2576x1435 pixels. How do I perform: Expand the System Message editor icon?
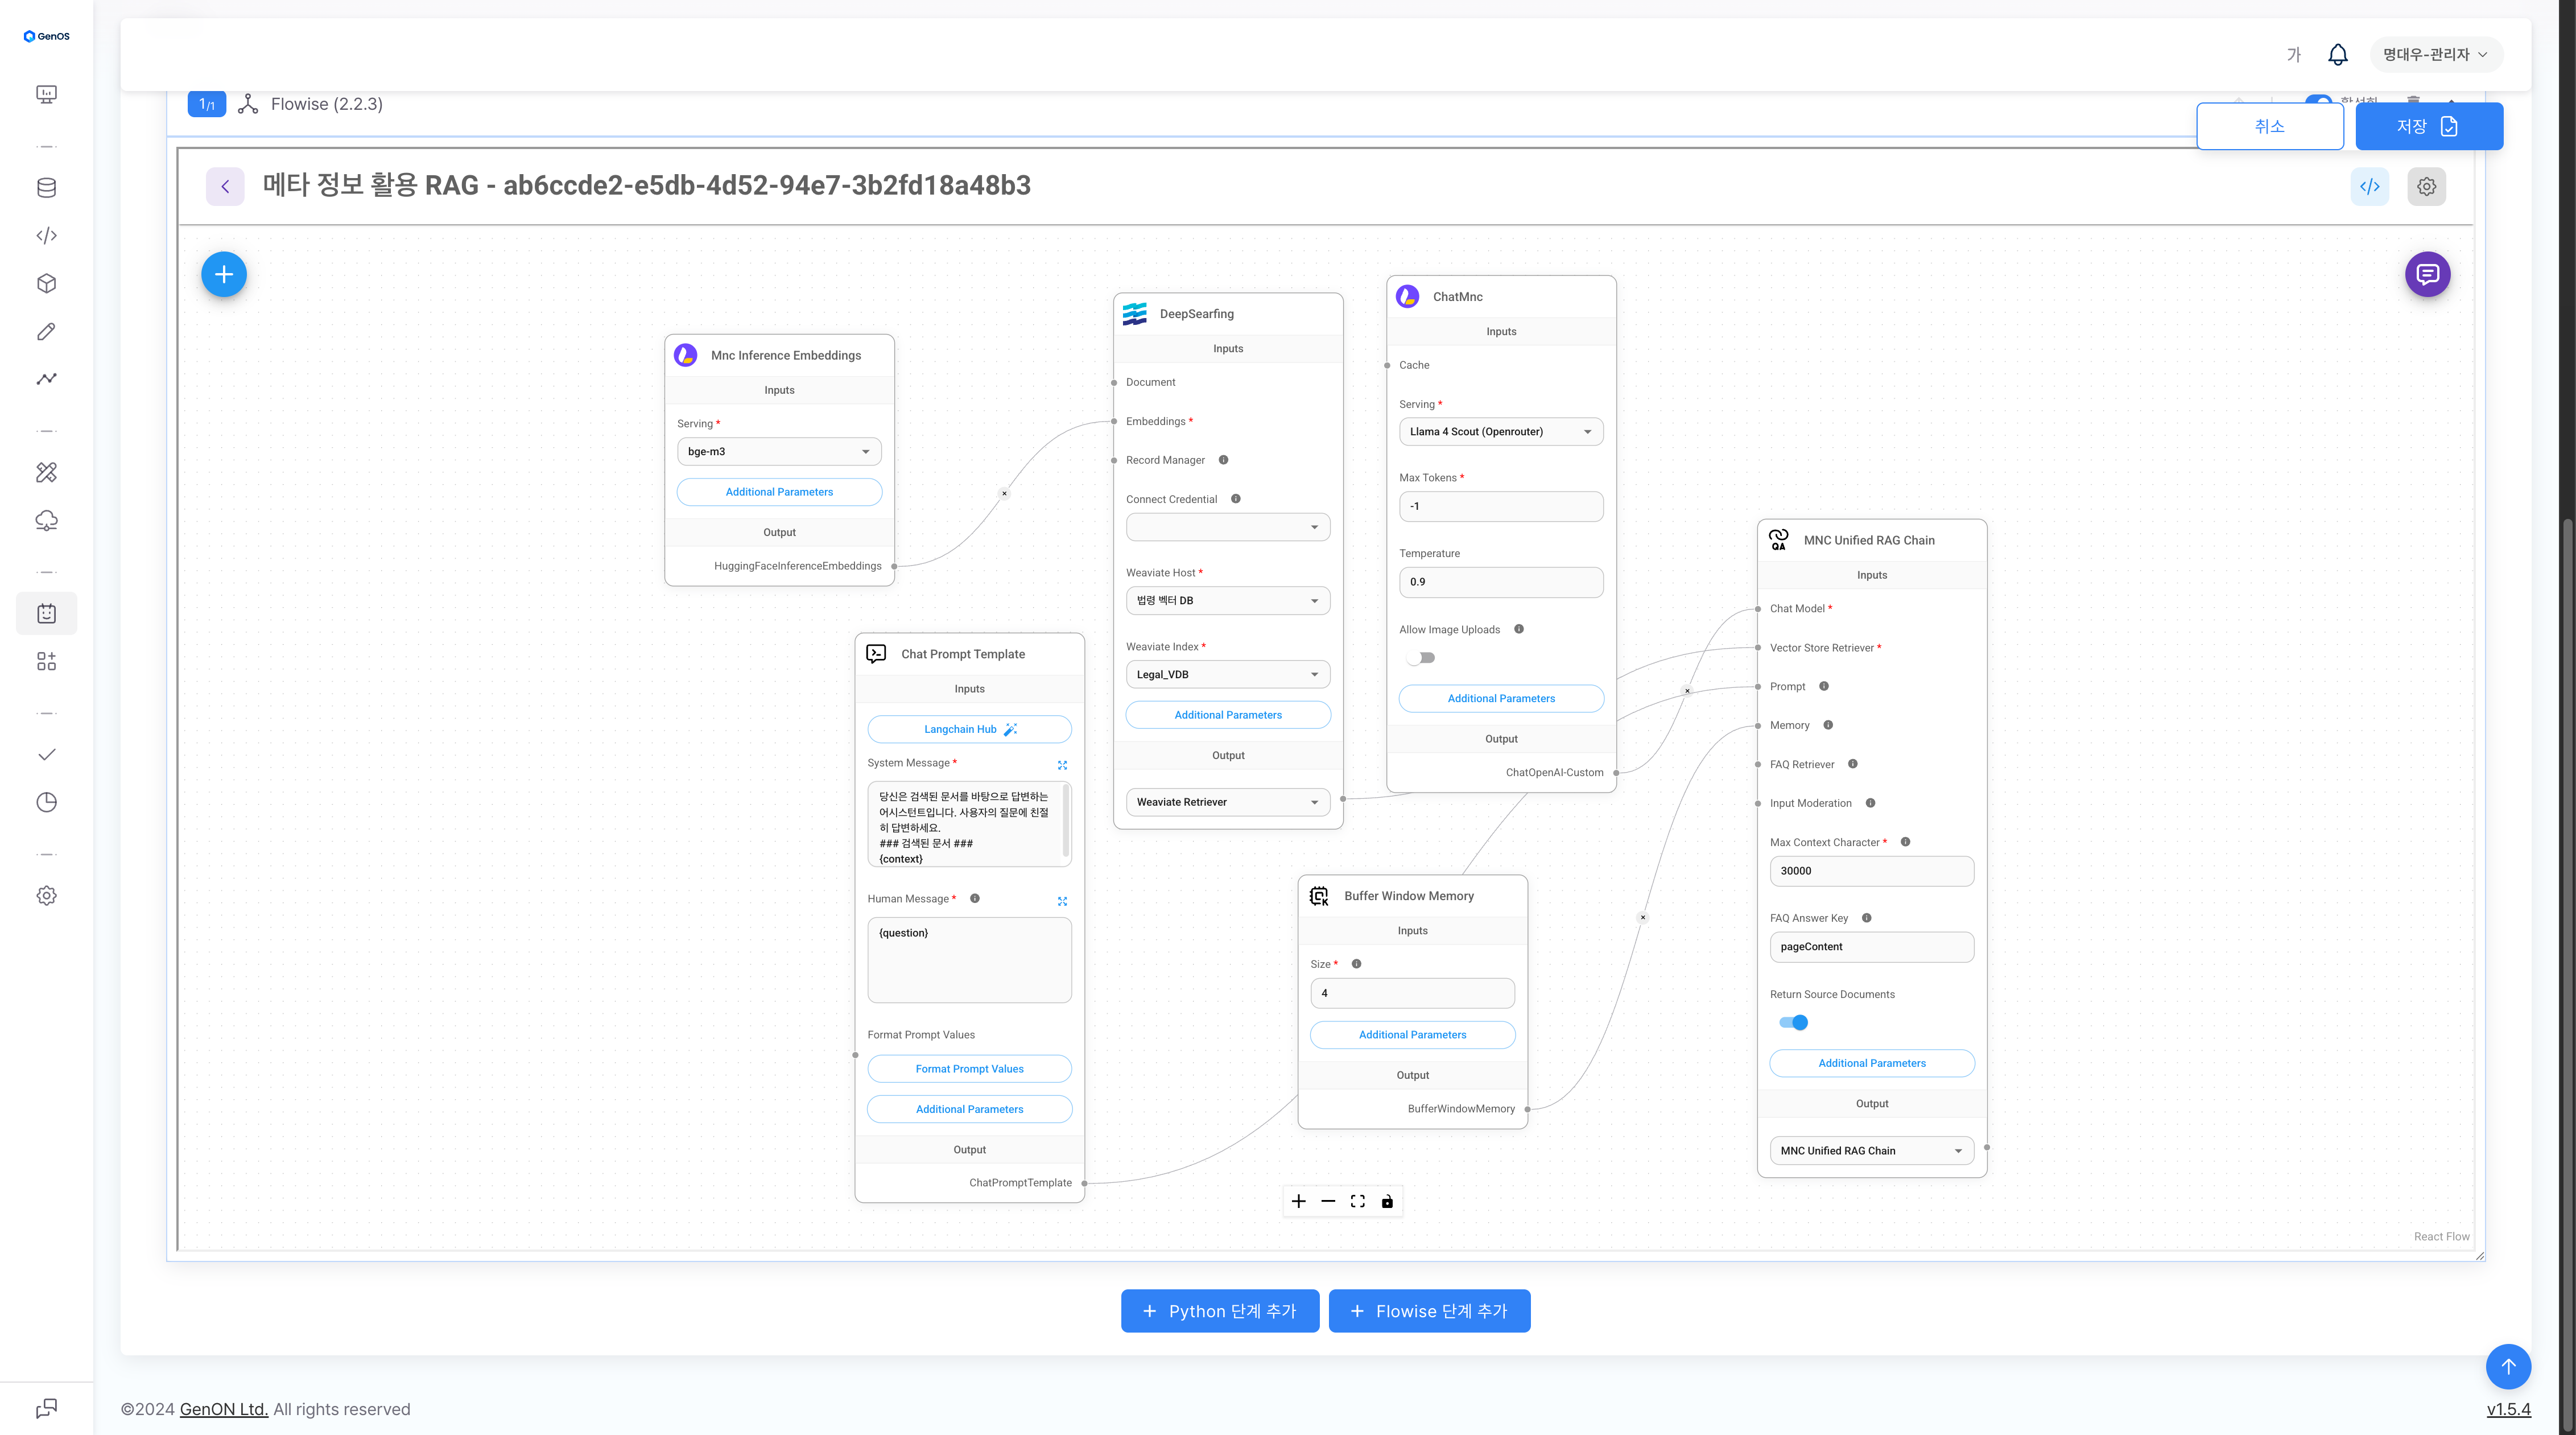click(1062, 765)
